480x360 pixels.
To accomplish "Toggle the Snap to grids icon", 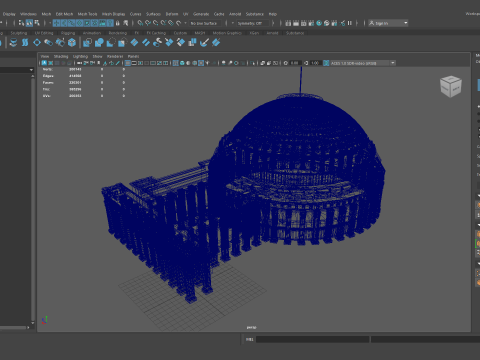I will click(x=140, y=23).
